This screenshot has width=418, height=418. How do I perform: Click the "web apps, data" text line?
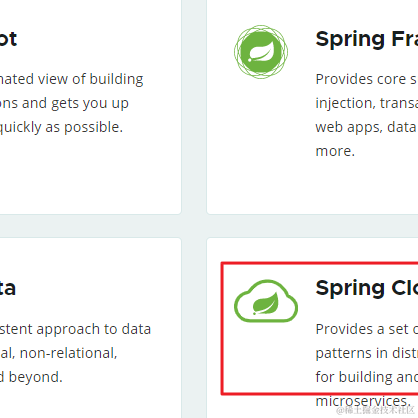pyautogui.click(x=366, y=127)
